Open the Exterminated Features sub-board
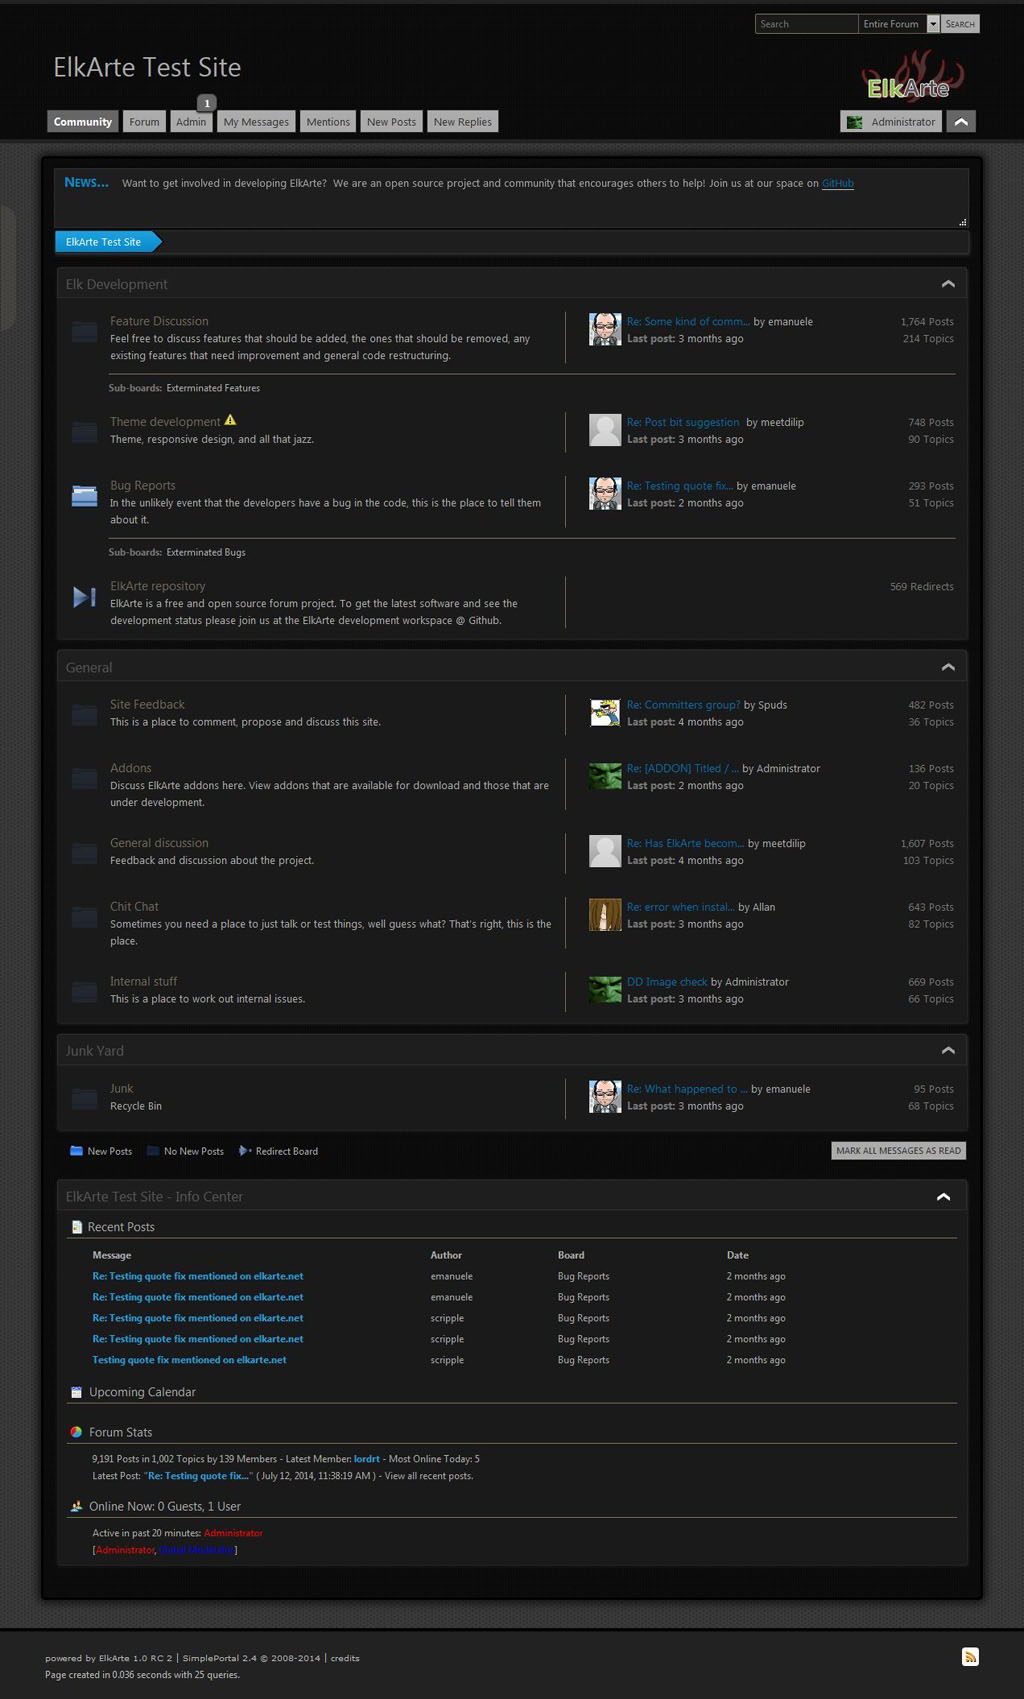 click(x=213, y=388)
